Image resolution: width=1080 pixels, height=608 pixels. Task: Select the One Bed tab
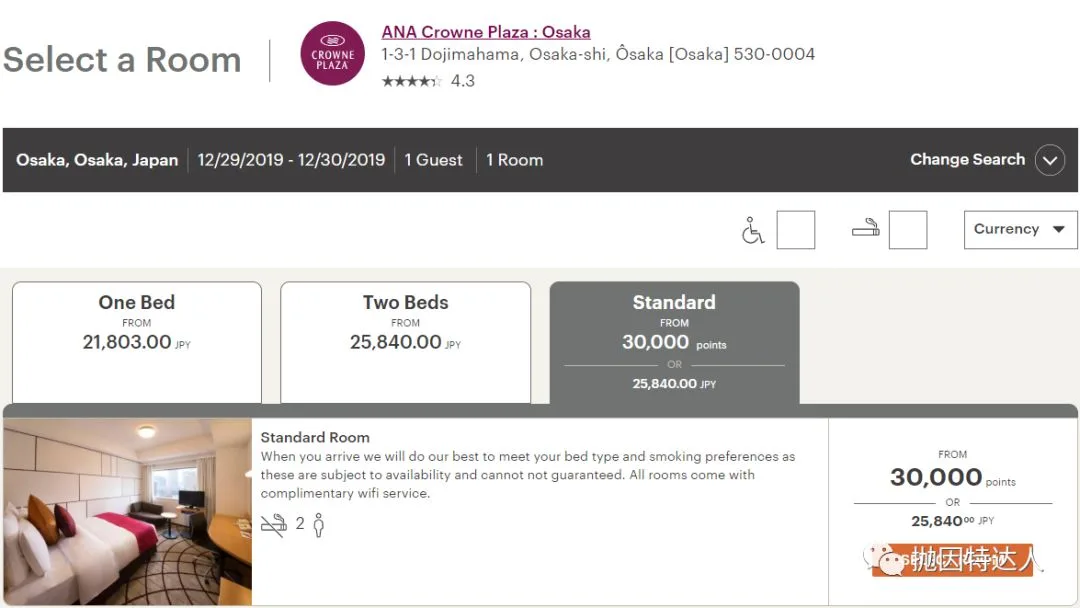click(x=137, y=341)
